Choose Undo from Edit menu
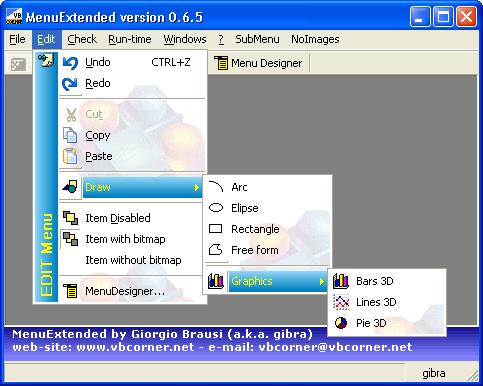Image resolution: width=483 pixels, height=386 pixels. 132,63
